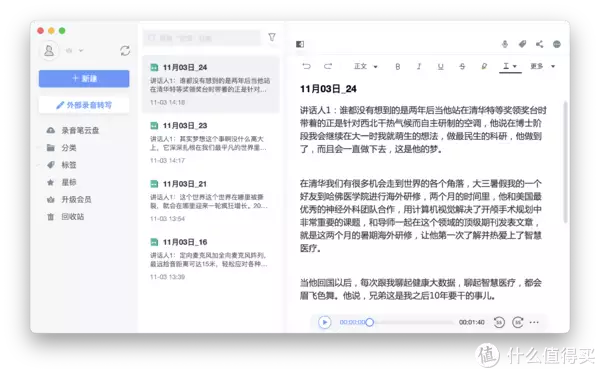This screenshot has height=373, width=600.
Task: Play the audio recording
Action: [x=324, y=322]
